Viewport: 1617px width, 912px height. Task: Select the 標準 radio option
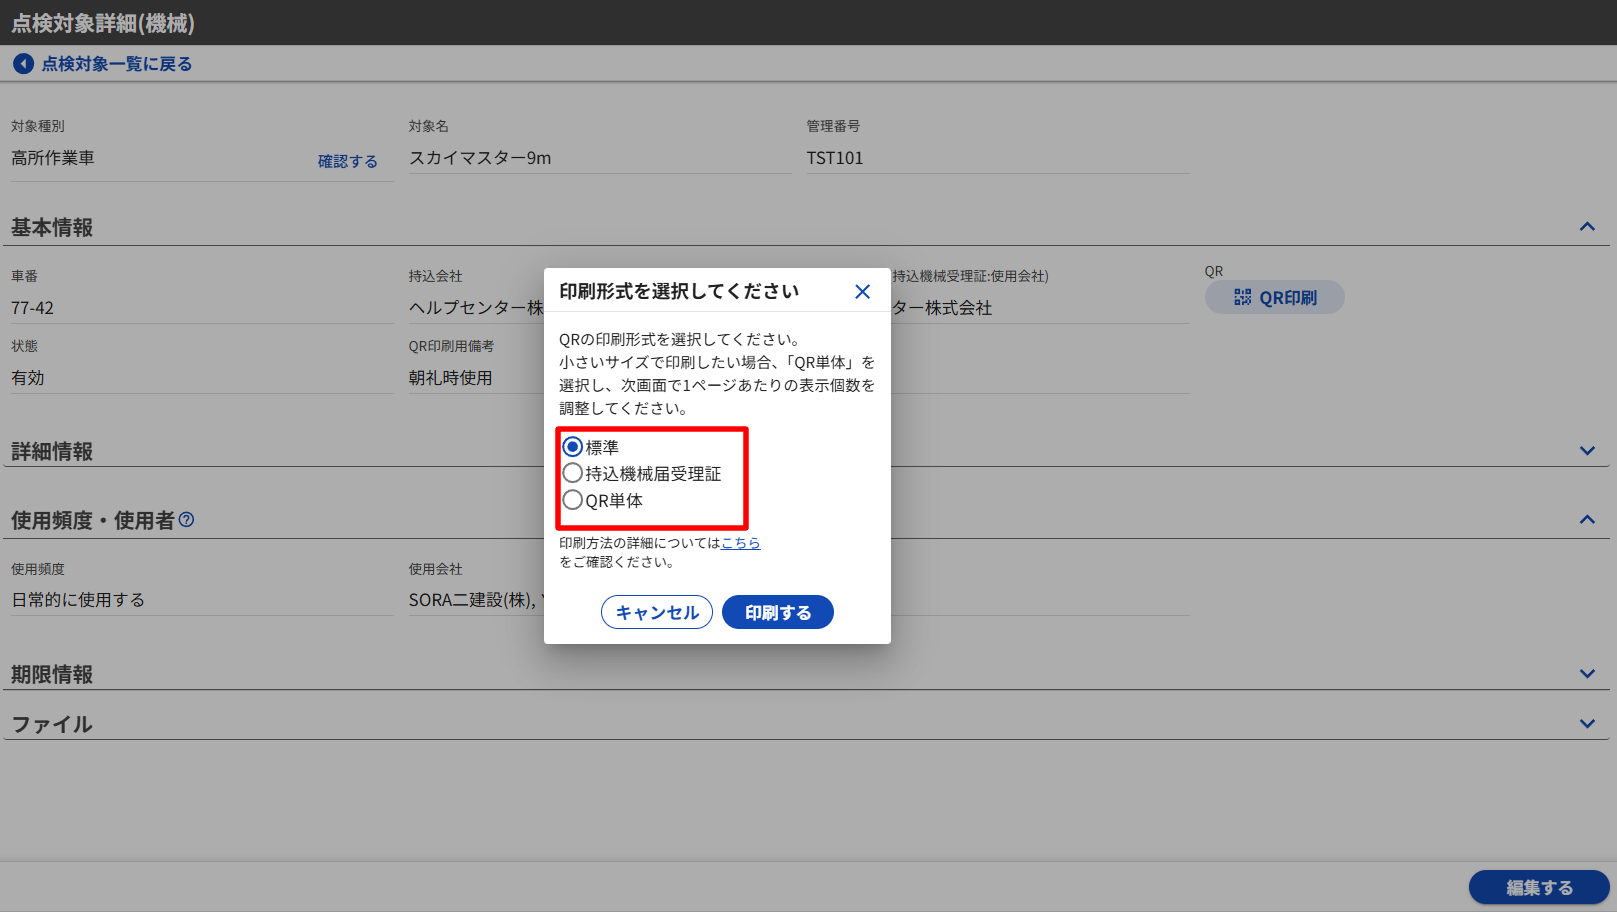[573, 447]
